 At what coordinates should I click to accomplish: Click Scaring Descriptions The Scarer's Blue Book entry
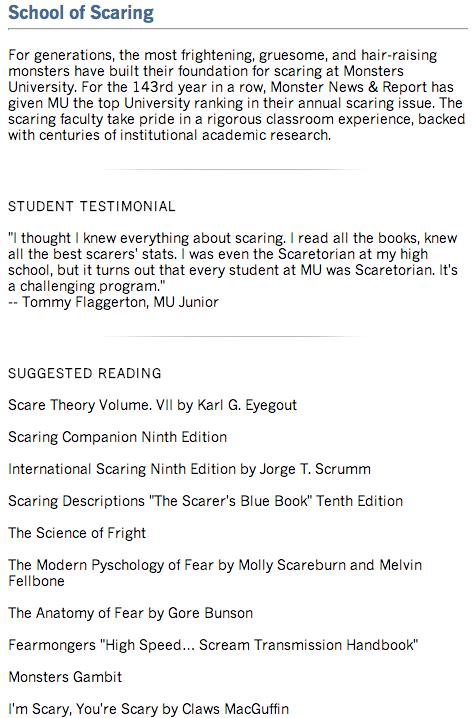point(206,501)
